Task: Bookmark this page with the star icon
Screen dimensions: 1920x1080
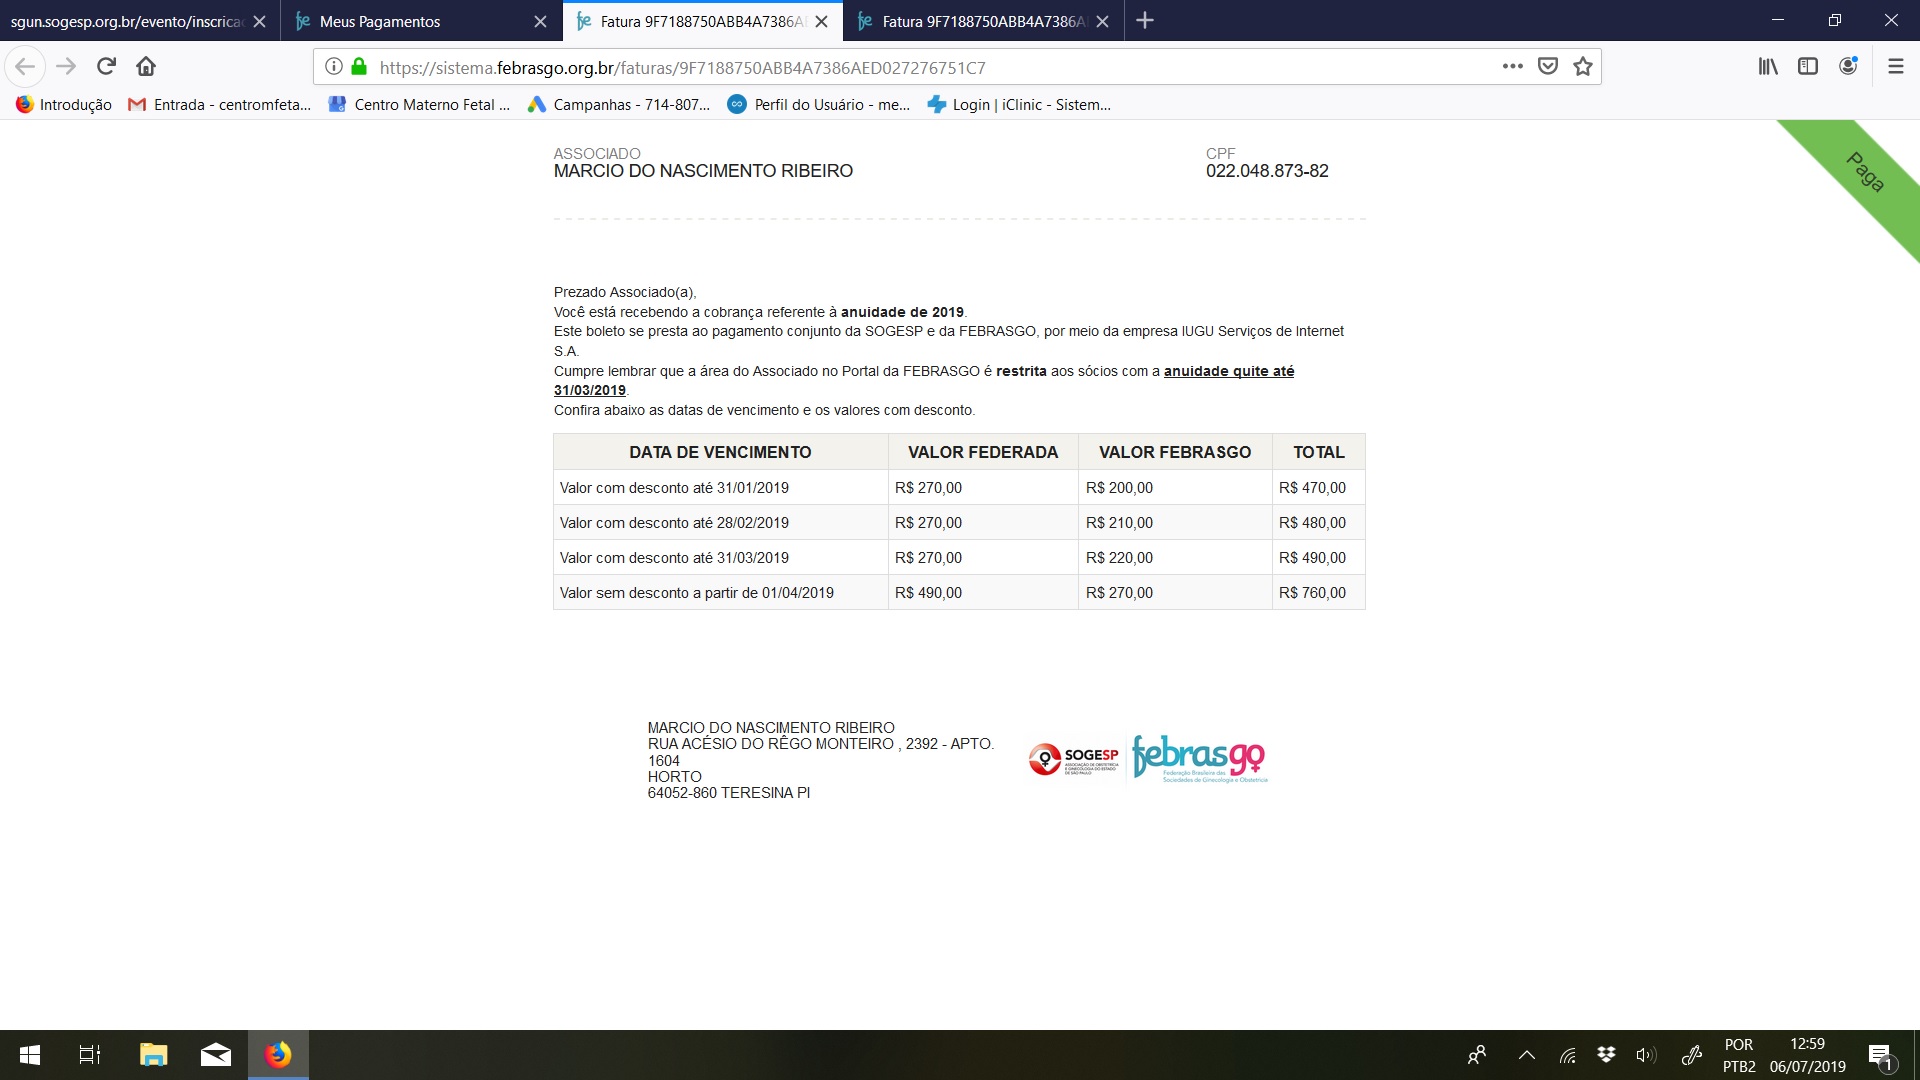Action: pyautogui.click(x=1582, y=67)
